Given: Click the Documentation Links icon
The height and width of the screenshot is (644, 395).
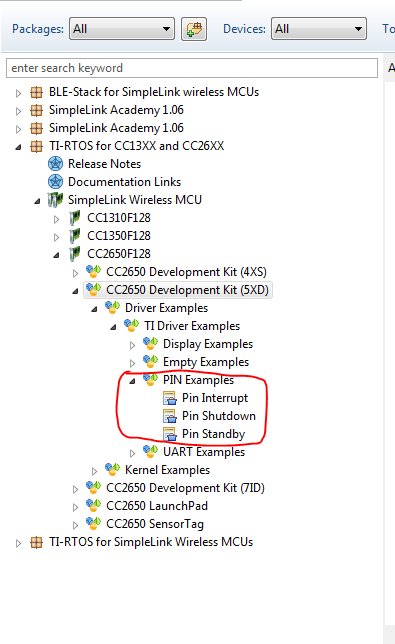Looking at the screenshot, I should click(x=55, y=182).
